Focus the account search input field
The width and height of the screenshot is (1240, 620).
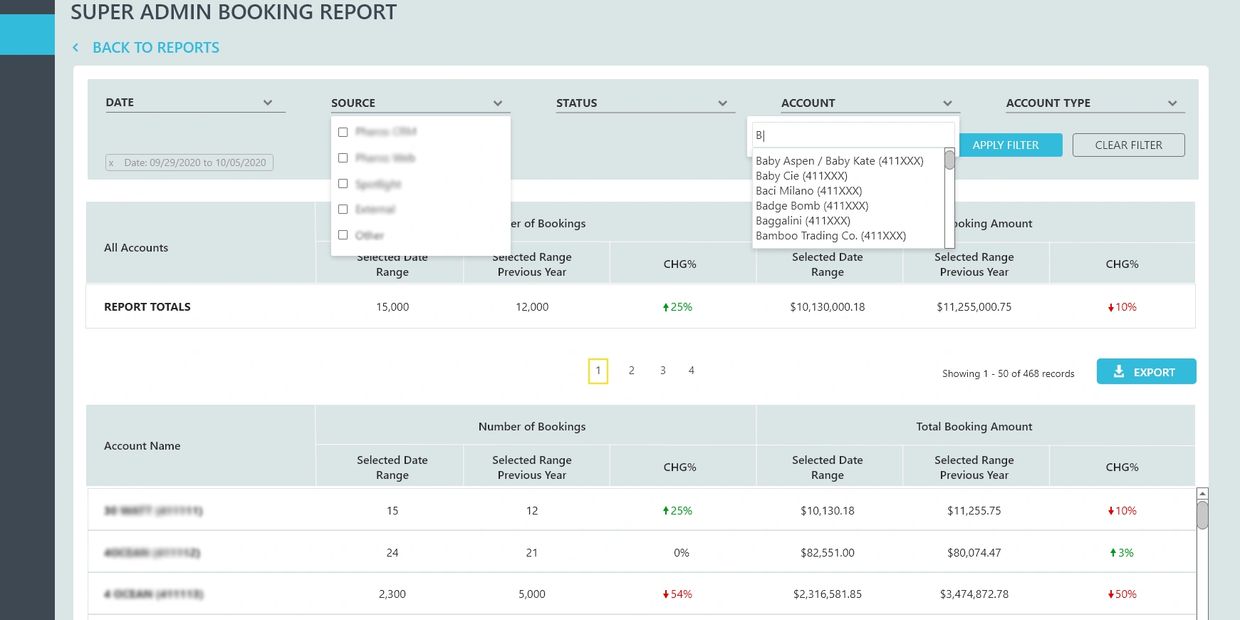click(x=850, y=135)
